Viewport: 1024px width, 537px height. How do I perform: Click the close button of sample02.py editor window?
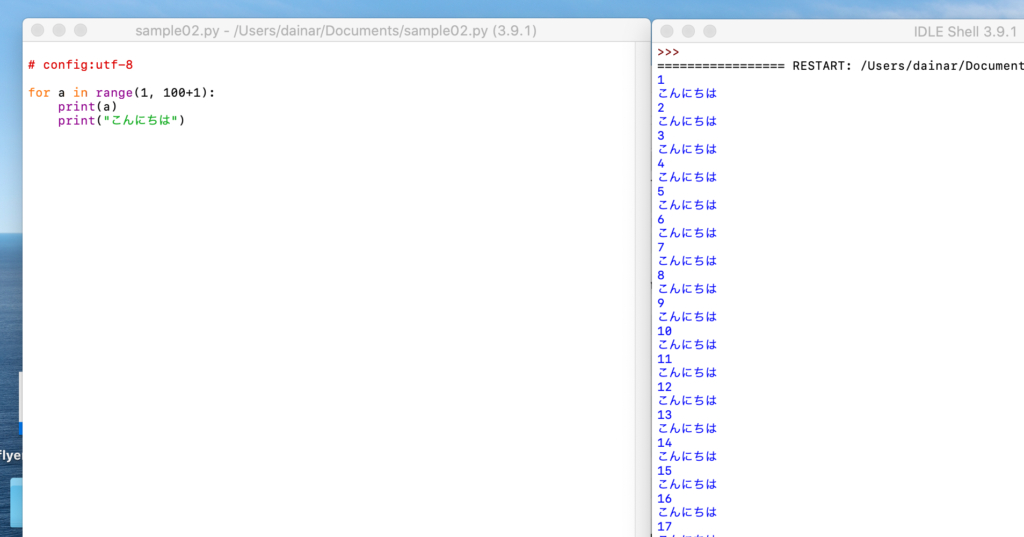[38, 30]
